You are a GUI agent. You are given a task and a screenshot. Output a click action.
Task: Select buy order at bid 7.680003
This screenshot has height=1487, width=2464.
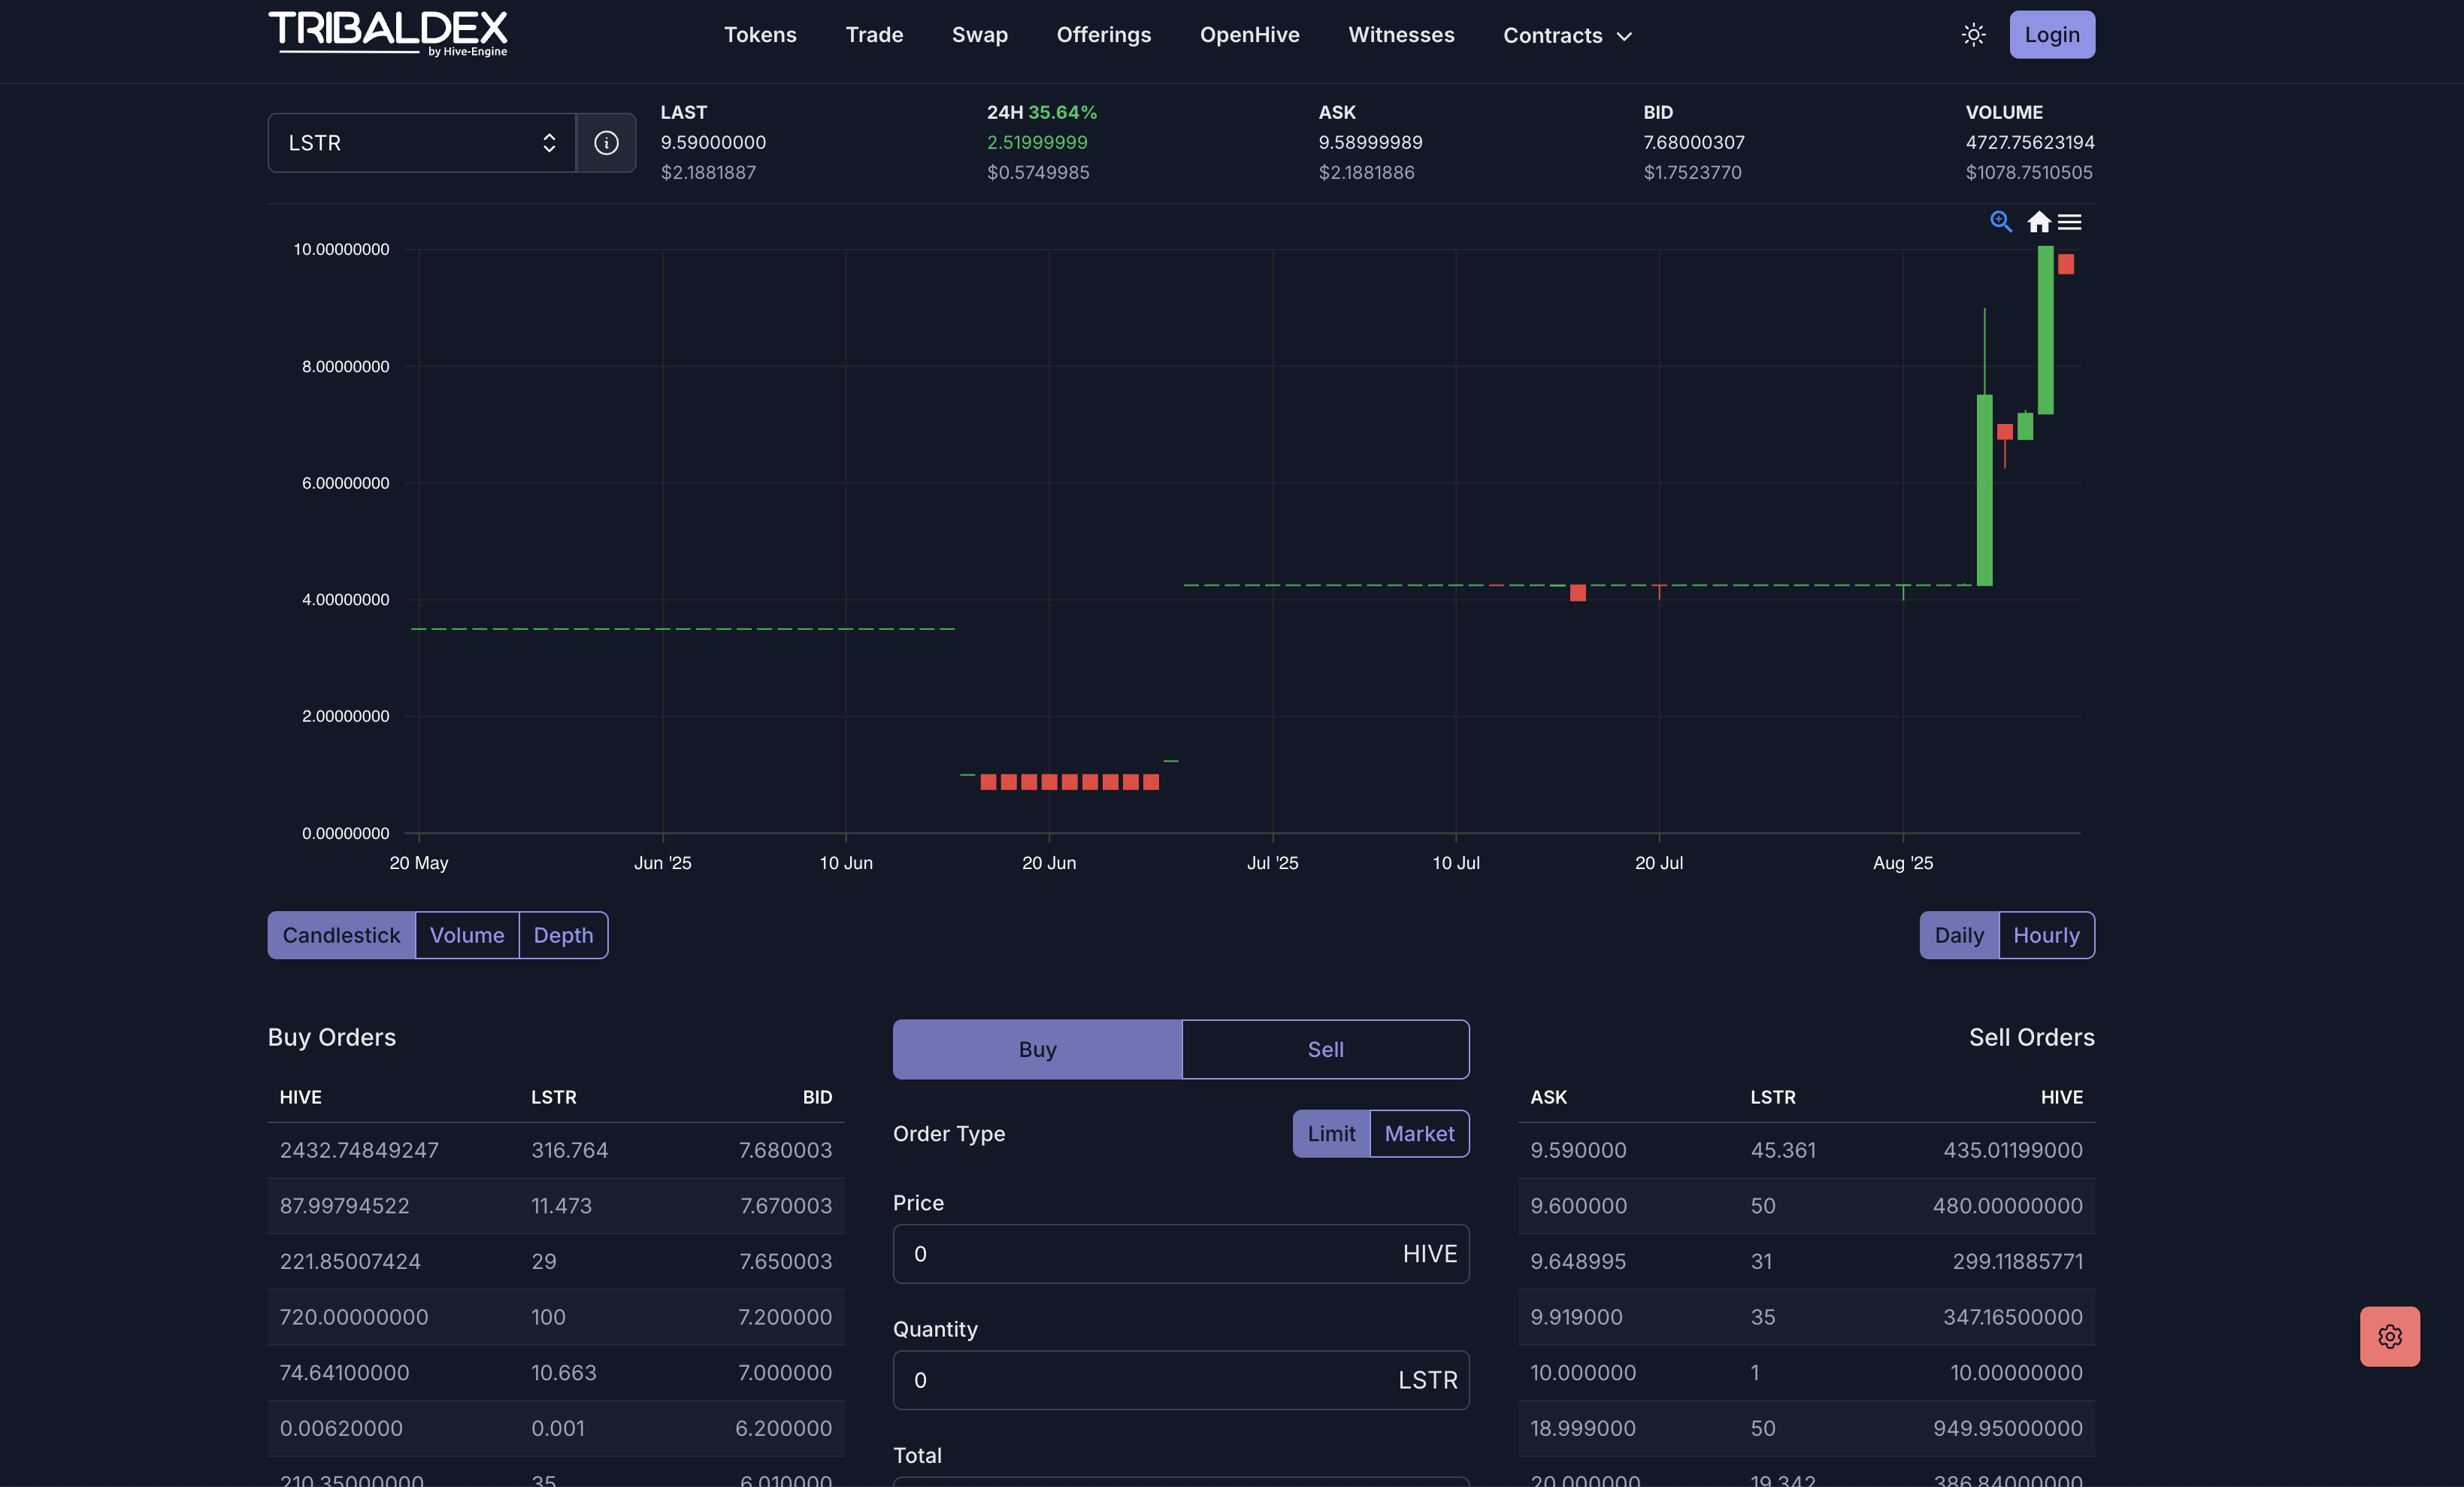click(556, 1150)
